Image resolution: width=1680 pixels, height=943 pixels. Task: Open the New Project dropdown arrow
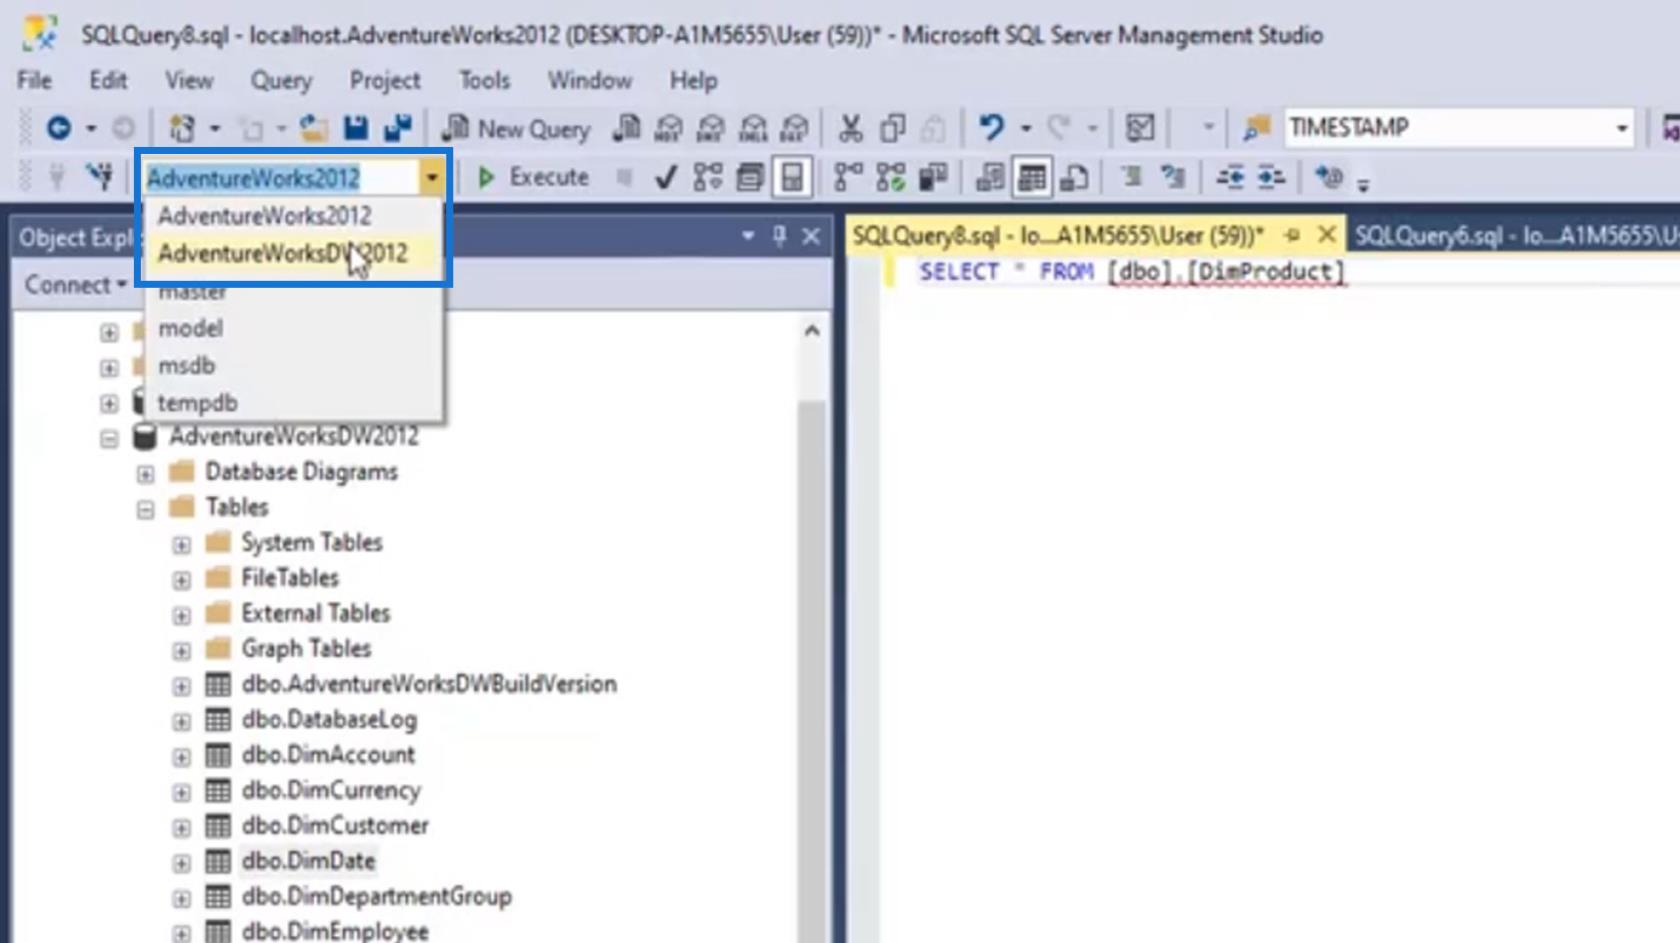[214, 128]
